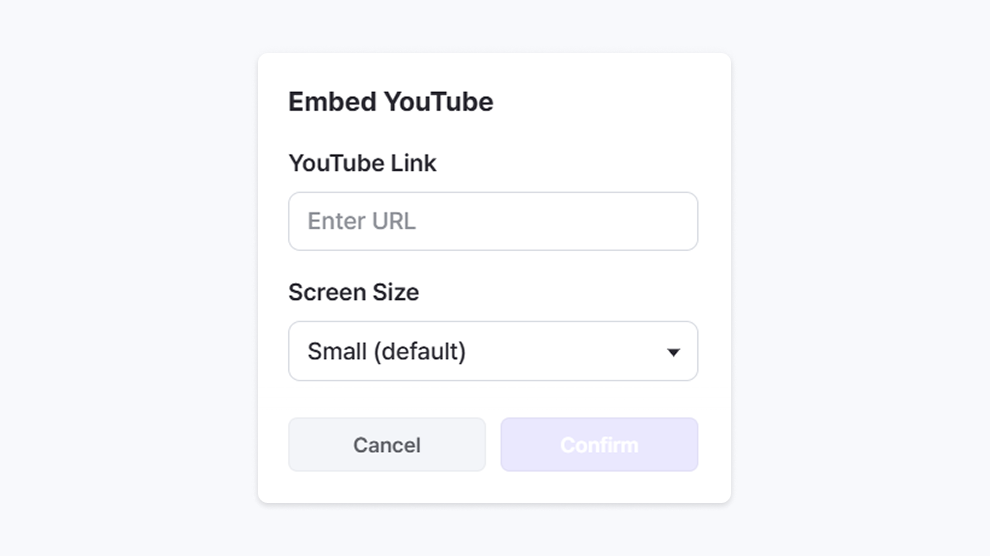Click the Embed YouTube dialog heading

390,102
